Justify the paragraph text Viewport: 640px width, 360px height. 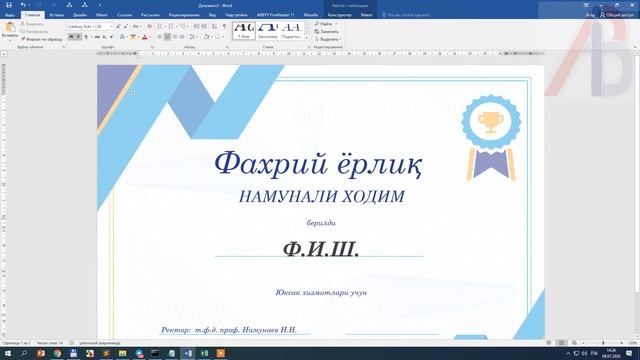click(182, 37)
